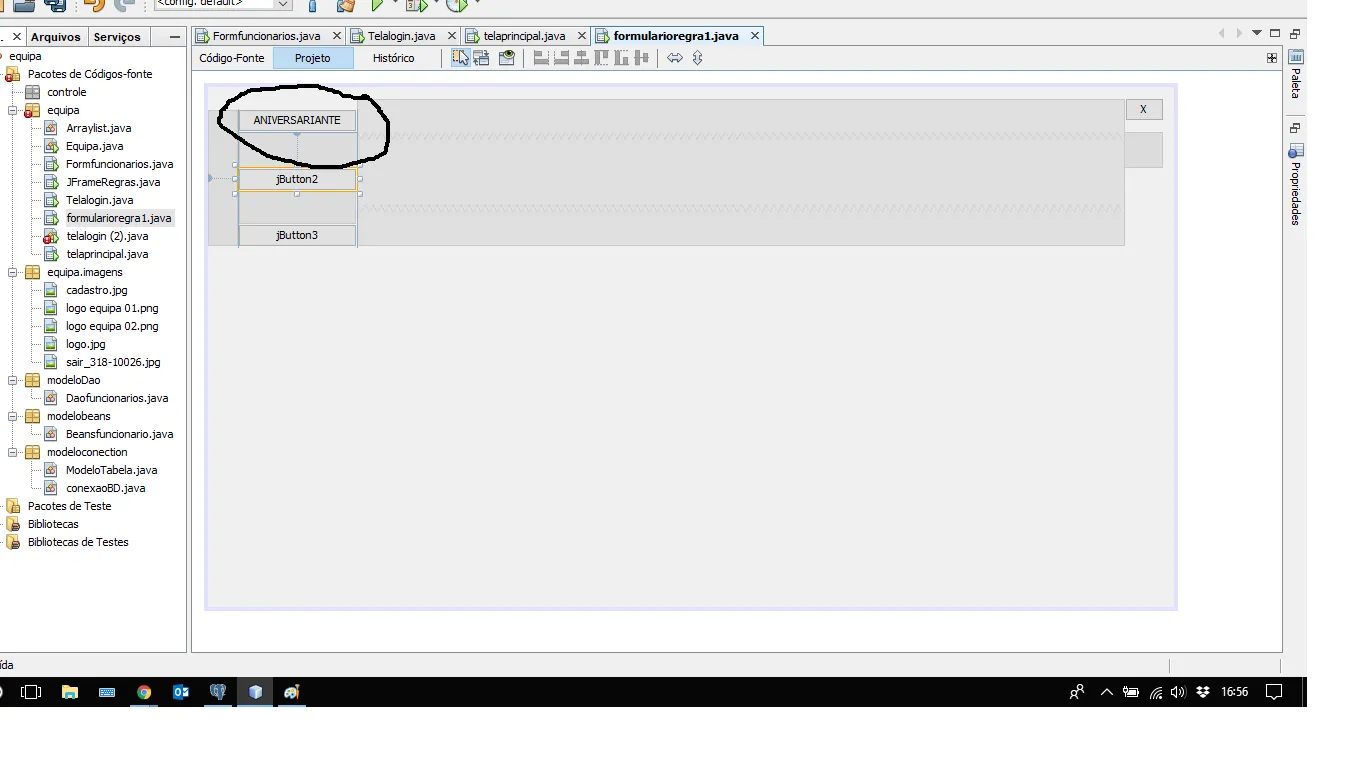Screen dimensions: 1366x768
Task: Open Task View on taskbar
Action: [x=31, y=692]
